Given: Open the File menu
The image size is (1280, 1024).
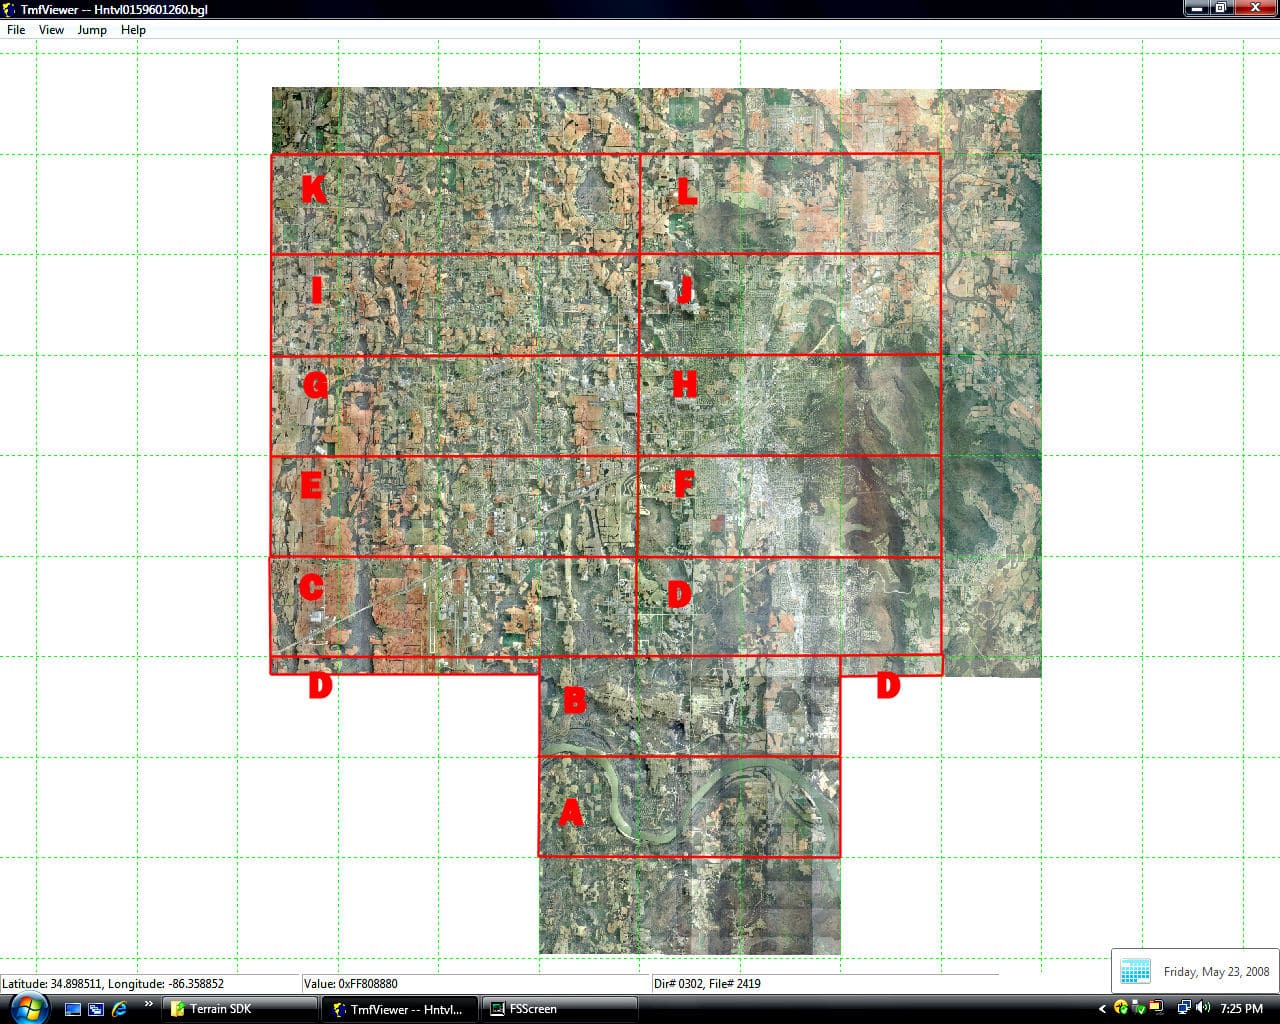Looking at the screenshot, I should tap(15, 30).
